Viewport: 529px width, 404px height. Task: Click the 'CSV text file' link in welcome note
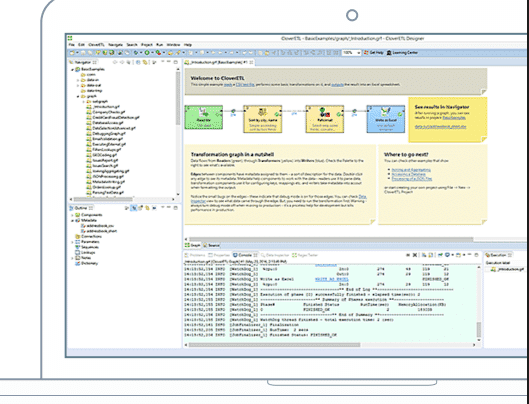245,84
